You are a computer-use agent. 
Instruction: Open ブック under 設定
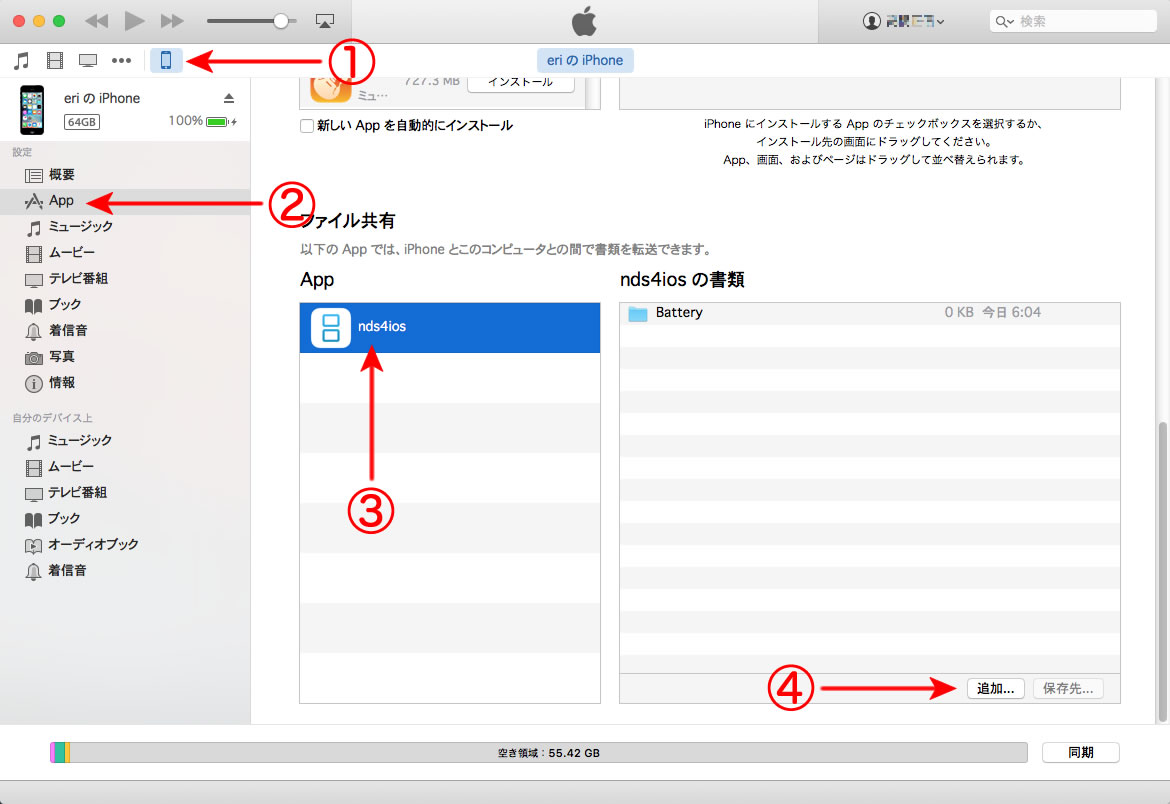coord(125,305)
